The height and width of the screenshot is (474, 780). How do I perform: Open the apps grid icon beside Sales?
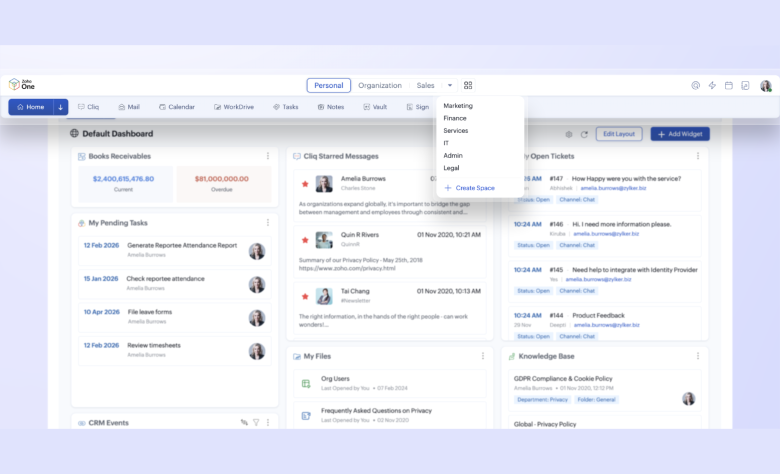(x=468, y=86)
